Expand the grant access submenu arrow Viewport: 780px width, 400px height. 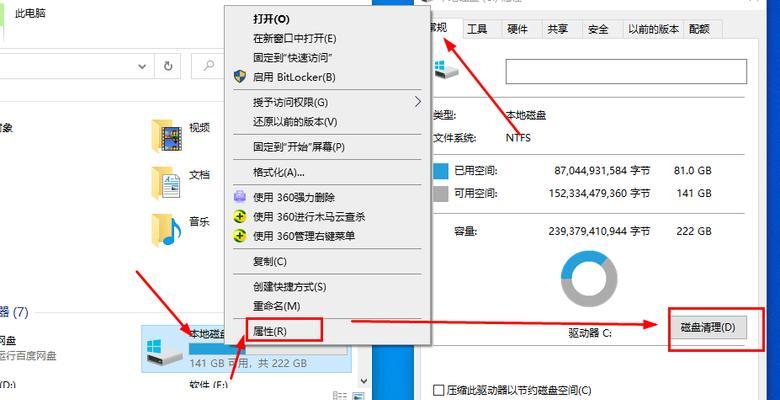click(417, 102)
